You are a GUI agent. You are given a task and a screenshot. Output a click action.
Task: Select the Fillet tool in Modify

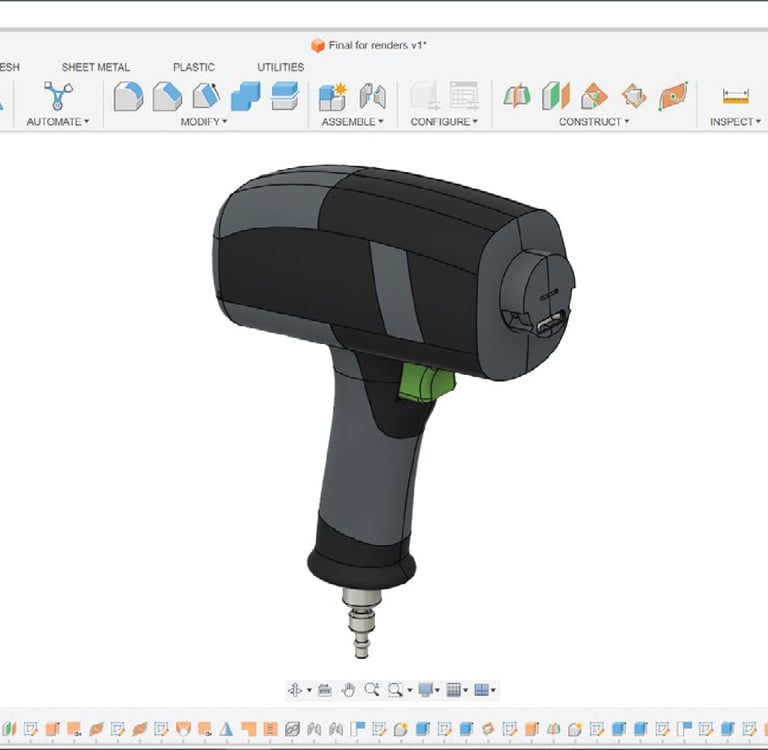coord(128,96)
